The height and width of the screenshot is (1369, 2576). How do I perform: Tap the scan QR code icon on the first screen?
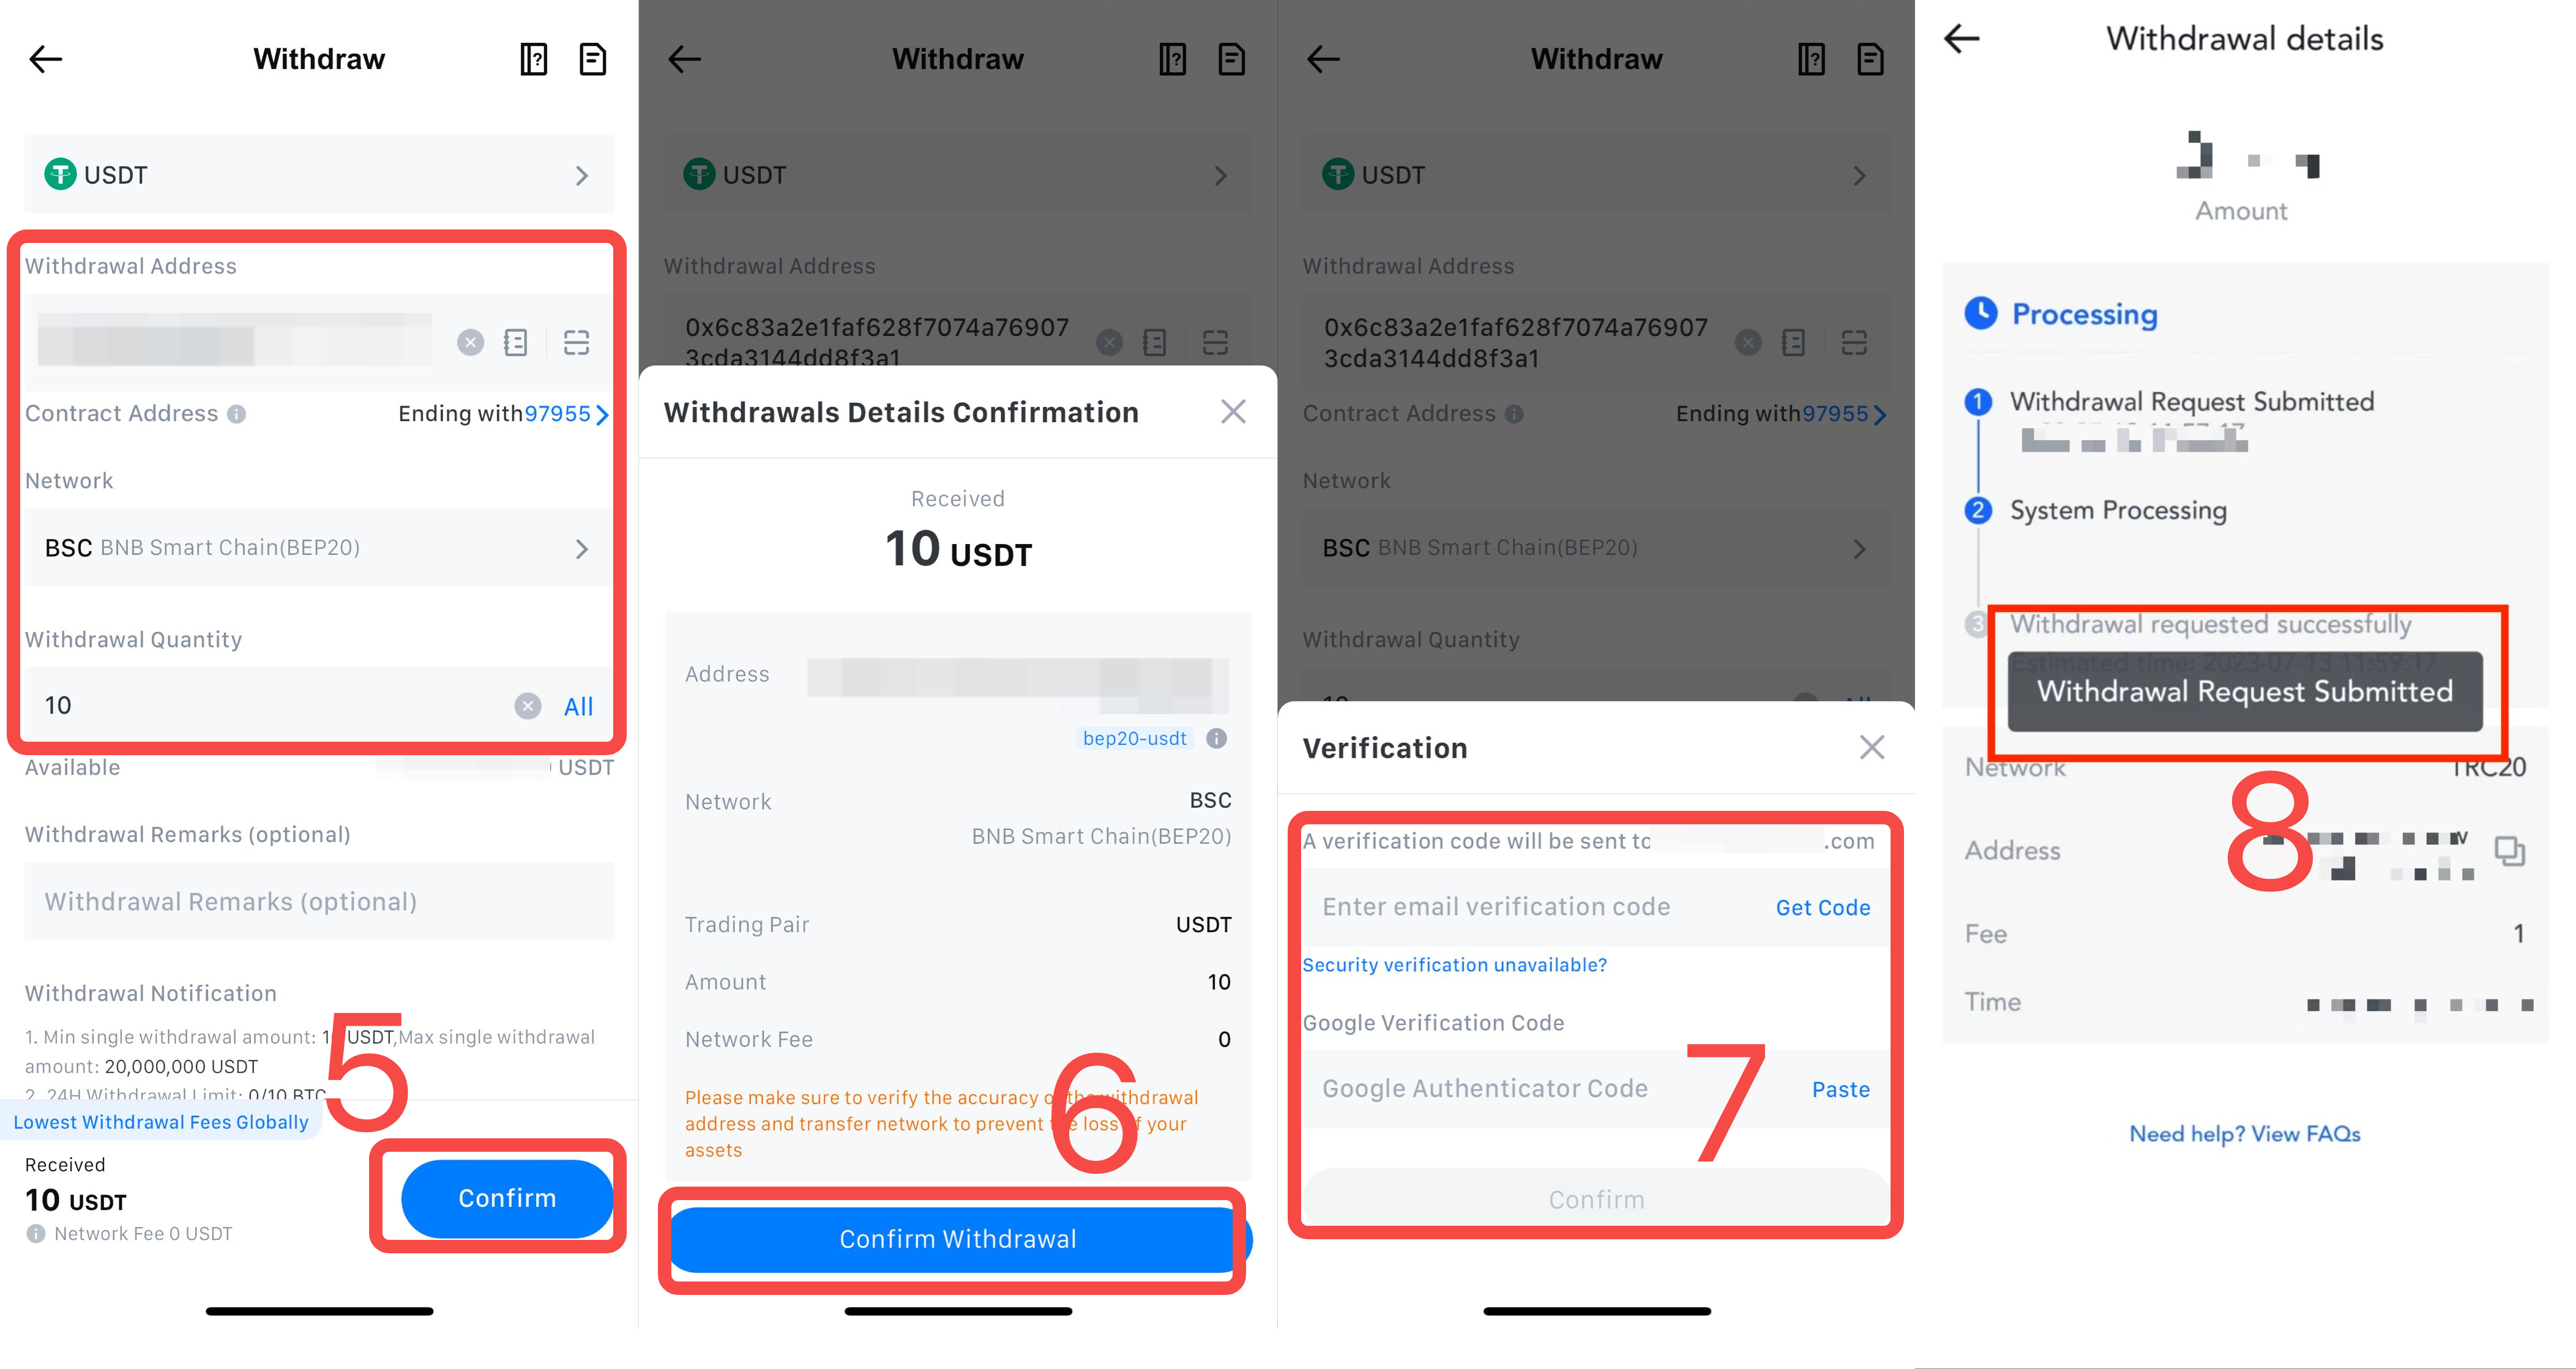(577, 343)
